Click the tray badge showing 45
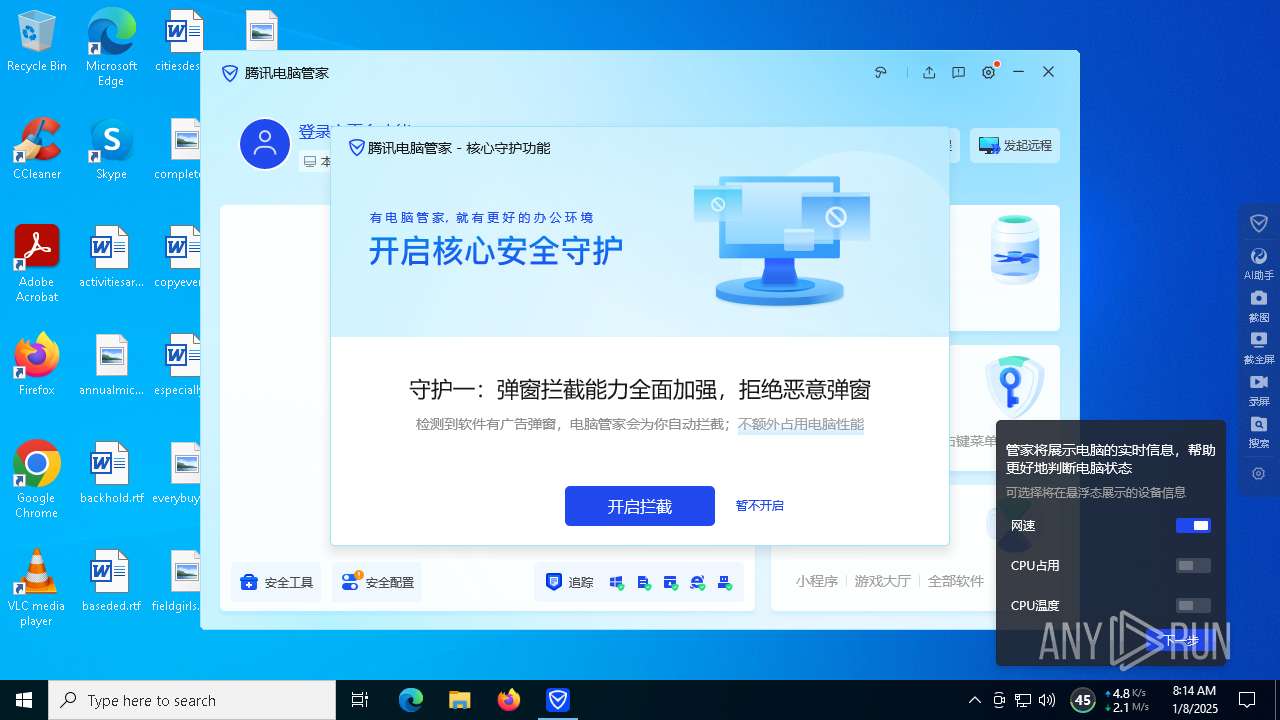The image size is (1280, 720). [1082, 700]
